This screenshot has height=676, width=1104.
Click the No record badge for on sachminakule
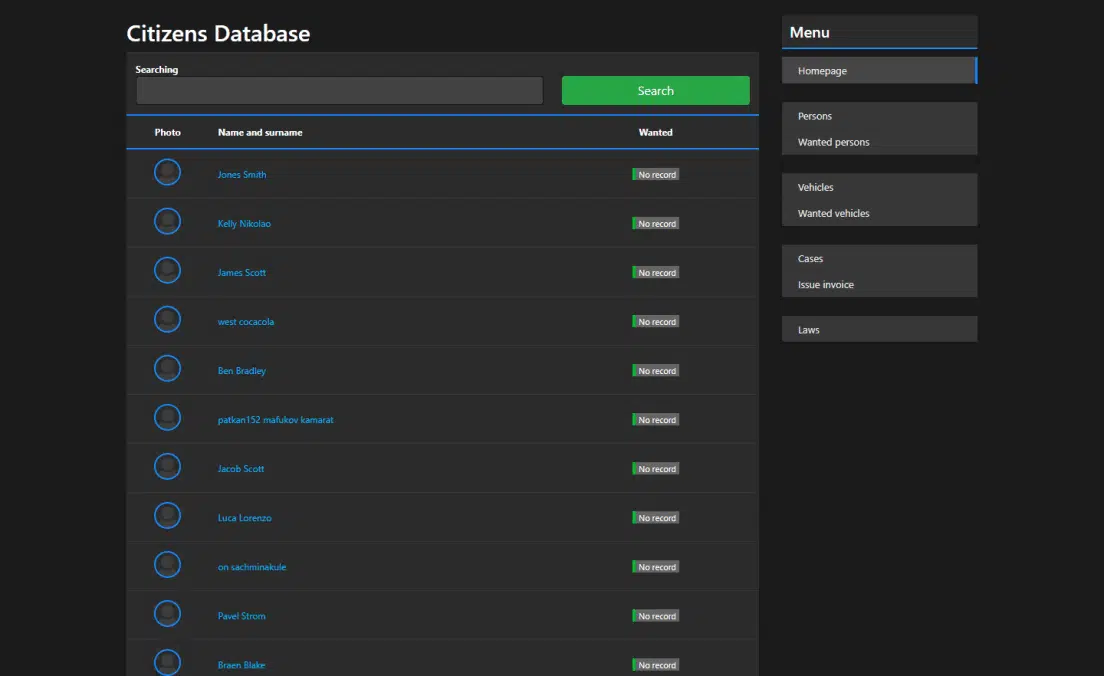click(x=656, y=567)
